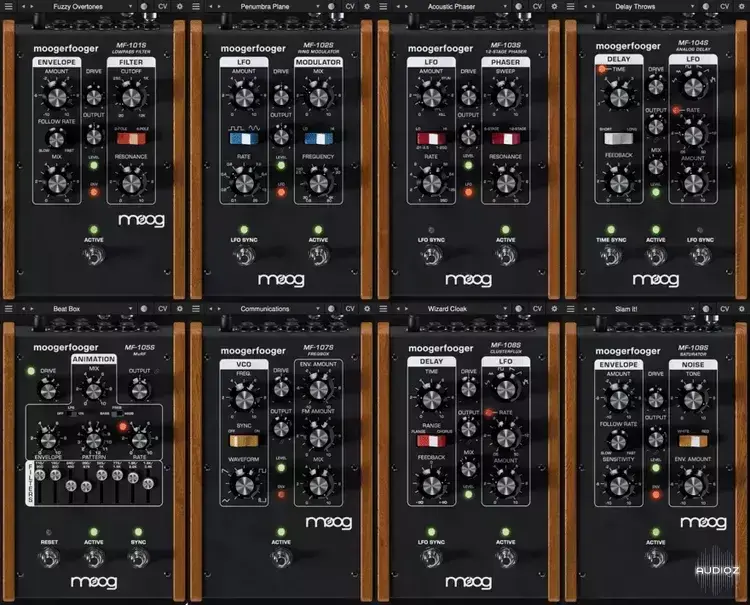Open hamburger menu of Beat Box plugin
The height and width of the screenshot is (605, 750).
tap(8, 309)
